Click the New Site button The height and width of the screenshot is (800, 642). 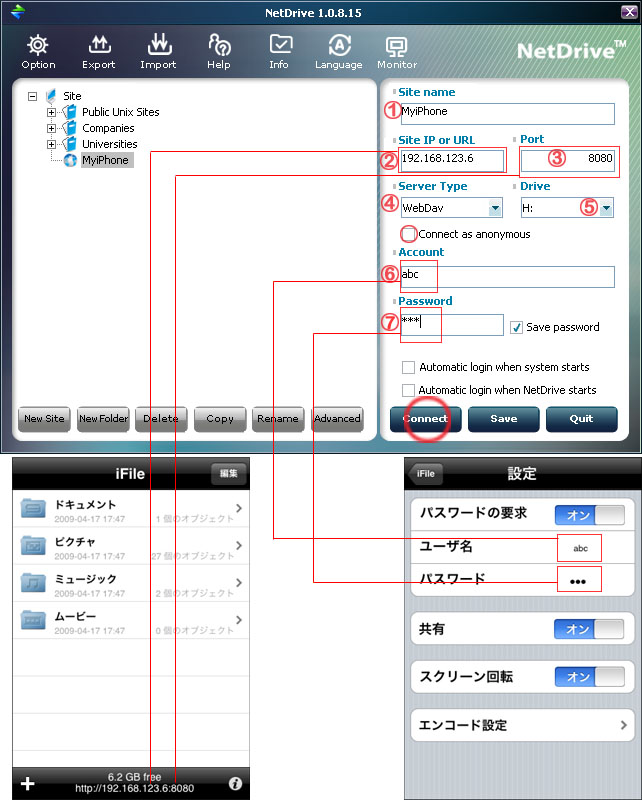(44, 419)
